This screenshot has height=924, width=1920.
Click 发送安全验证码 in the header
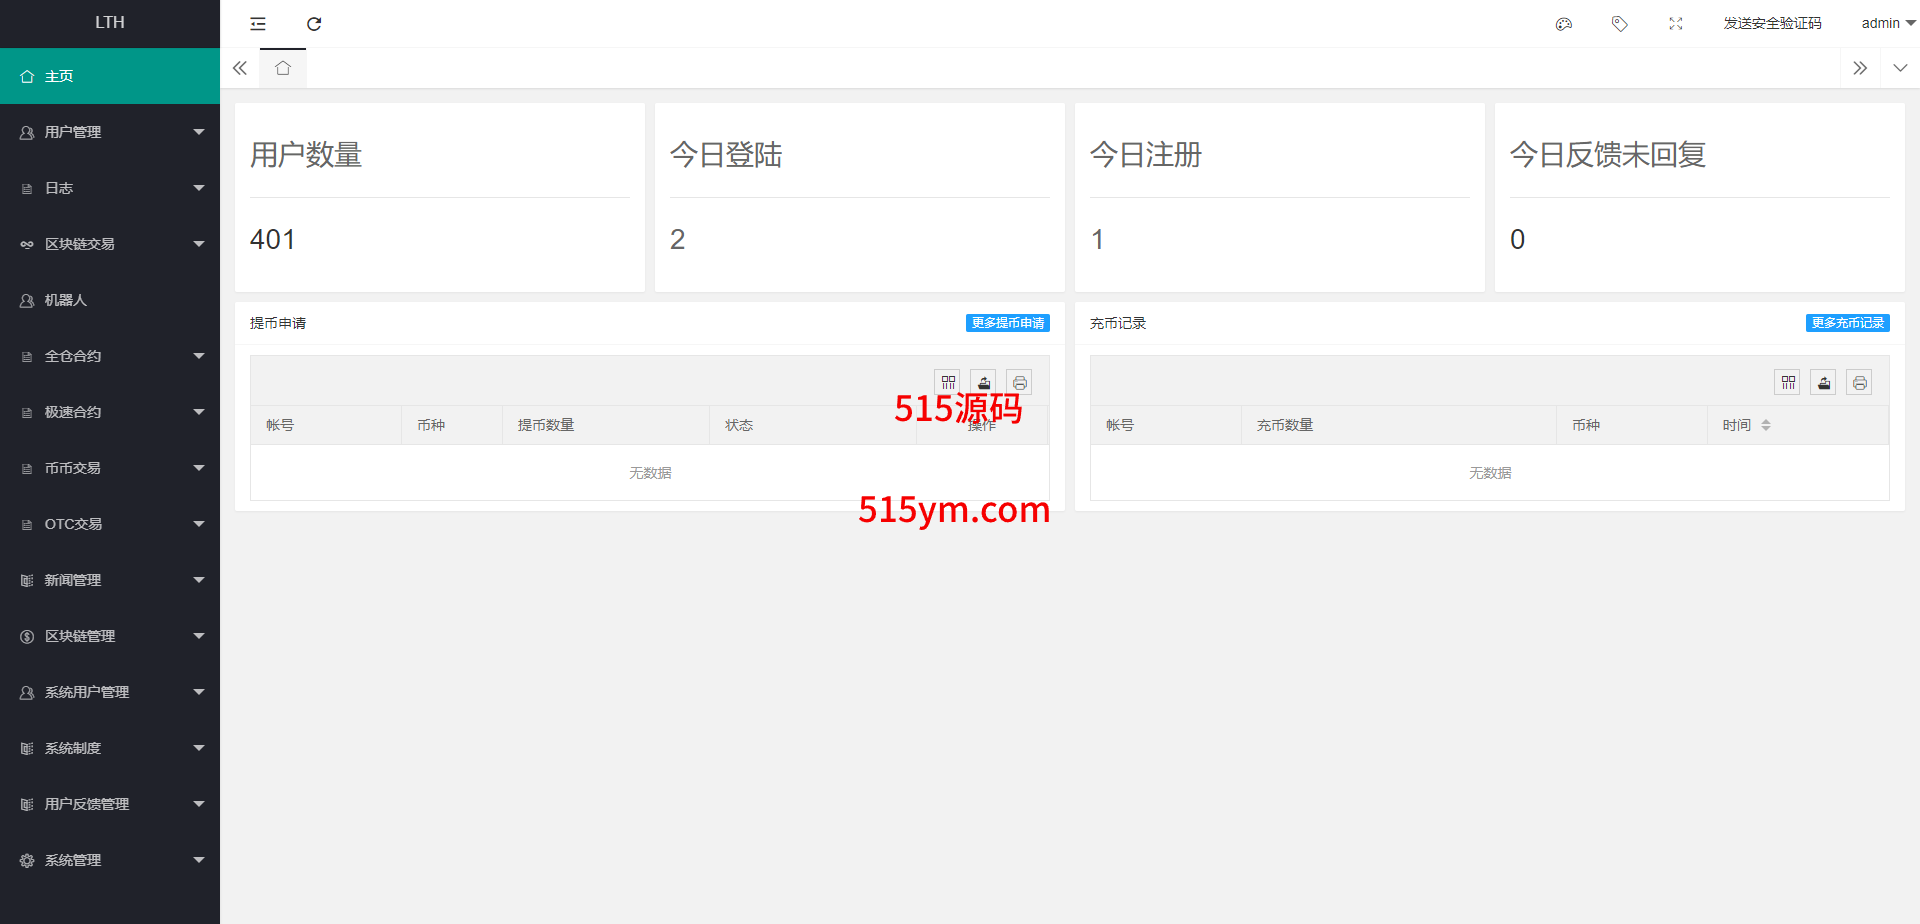[1772, 24]
